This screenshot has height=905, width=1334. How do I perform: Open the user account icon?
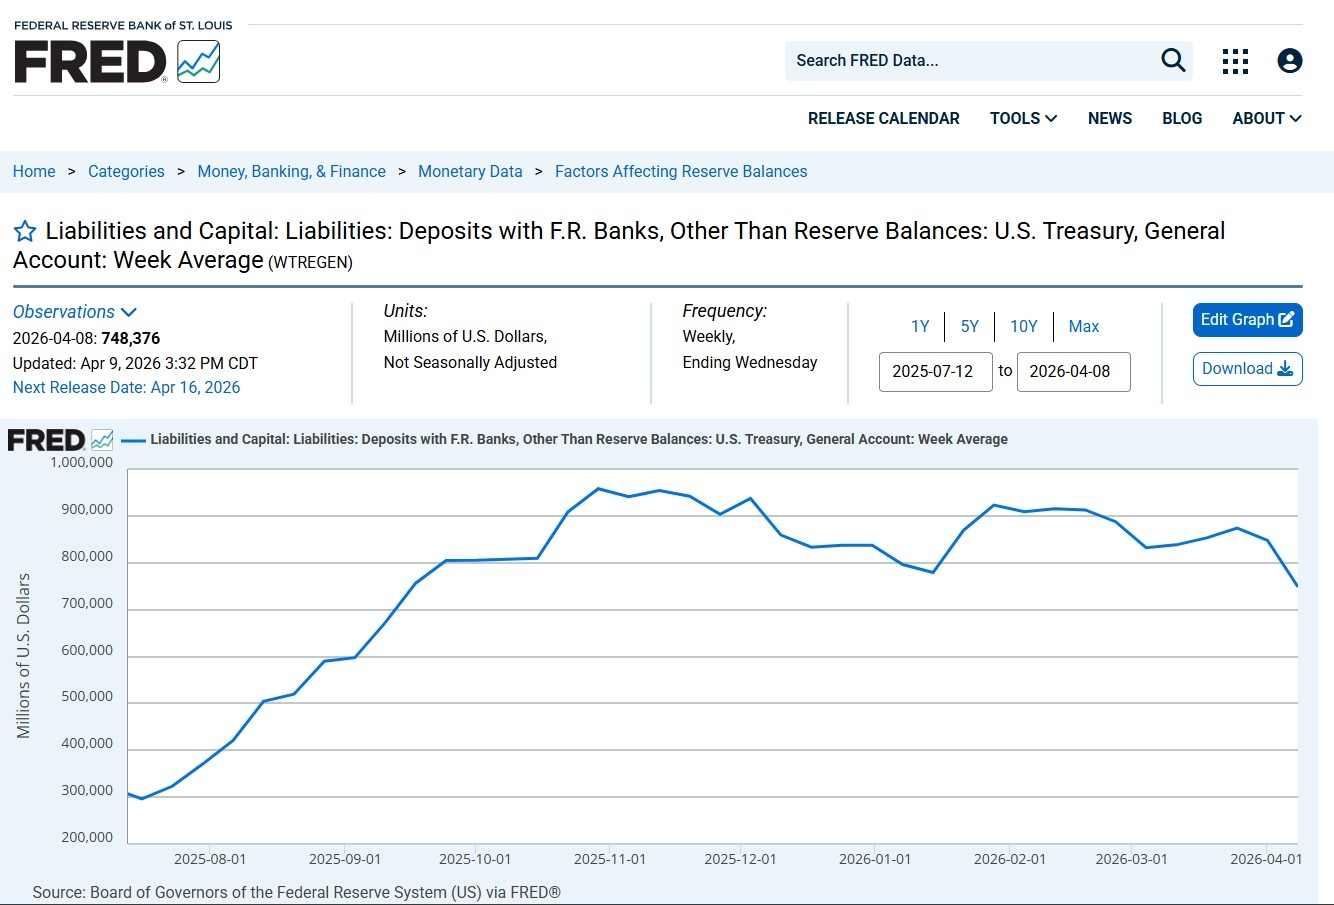1290,61
